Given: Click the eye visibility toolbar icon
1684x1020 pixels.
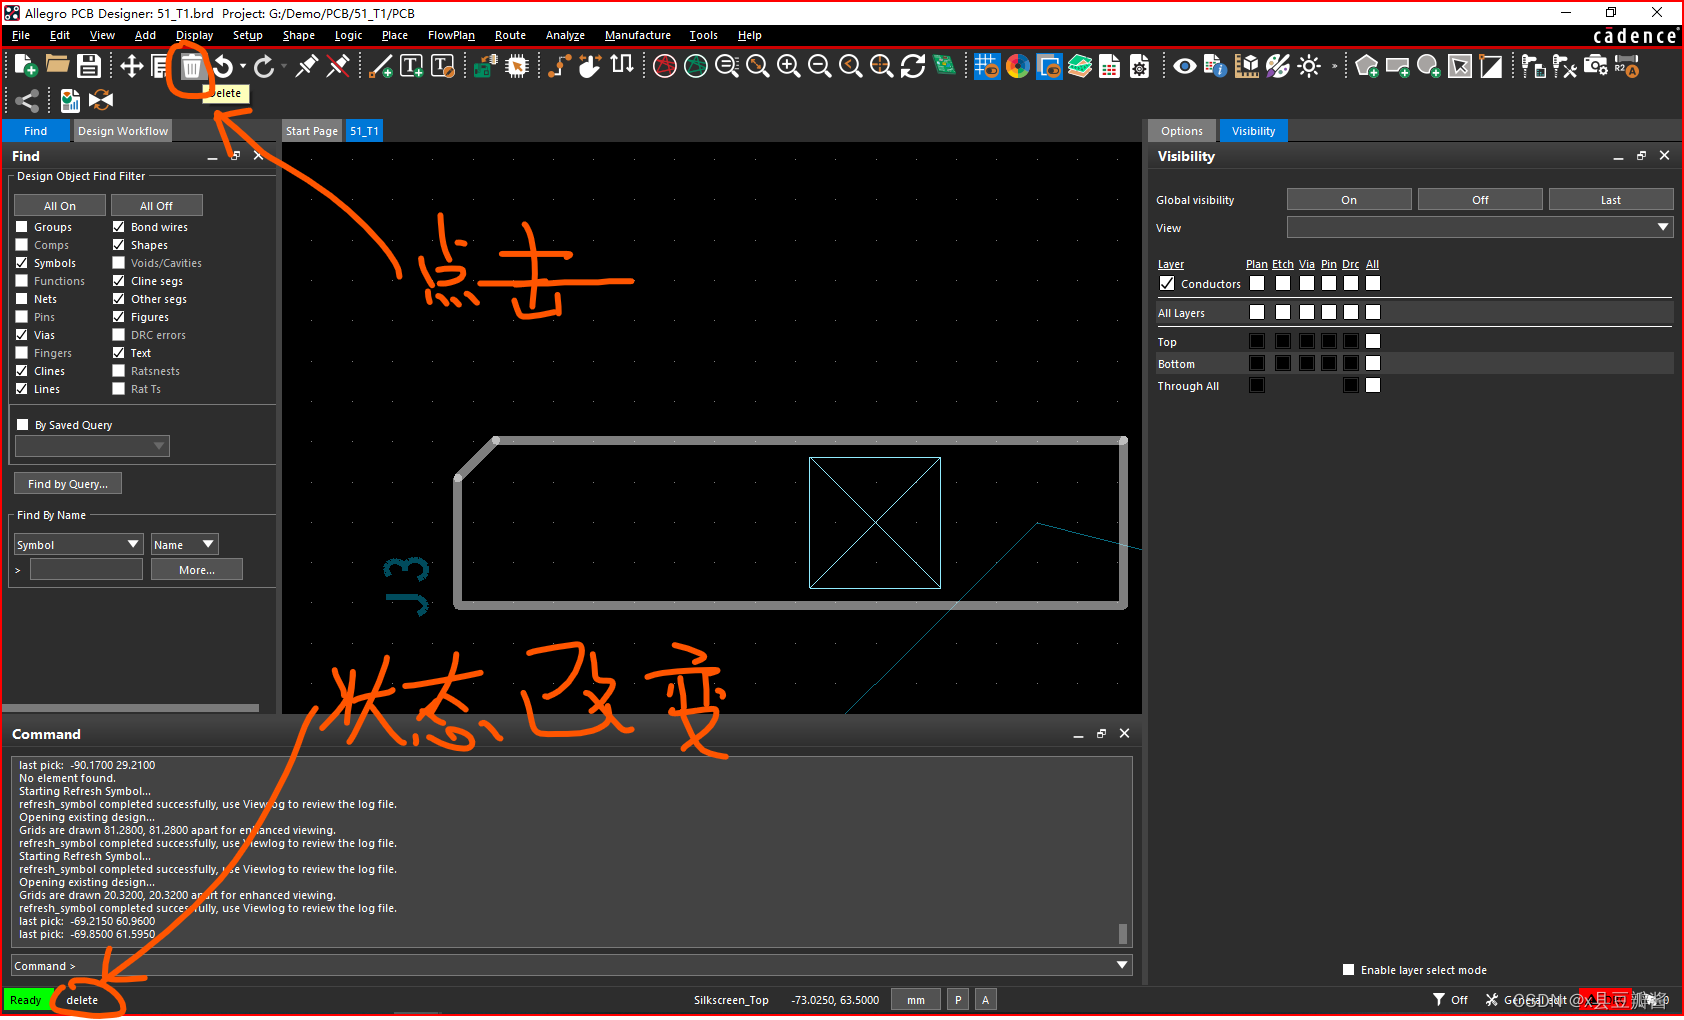Looking at the screenshot, I should pyautogui.click(x=1185, y=66).
